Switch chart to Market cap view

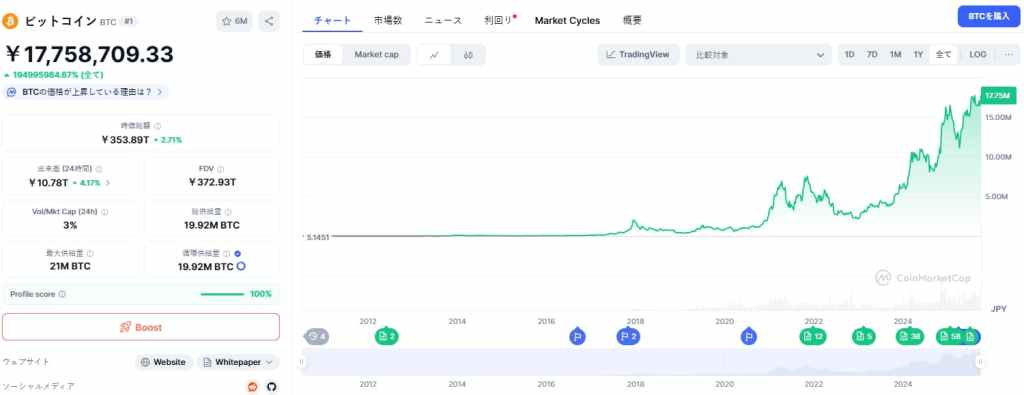[x=376, y=55]
